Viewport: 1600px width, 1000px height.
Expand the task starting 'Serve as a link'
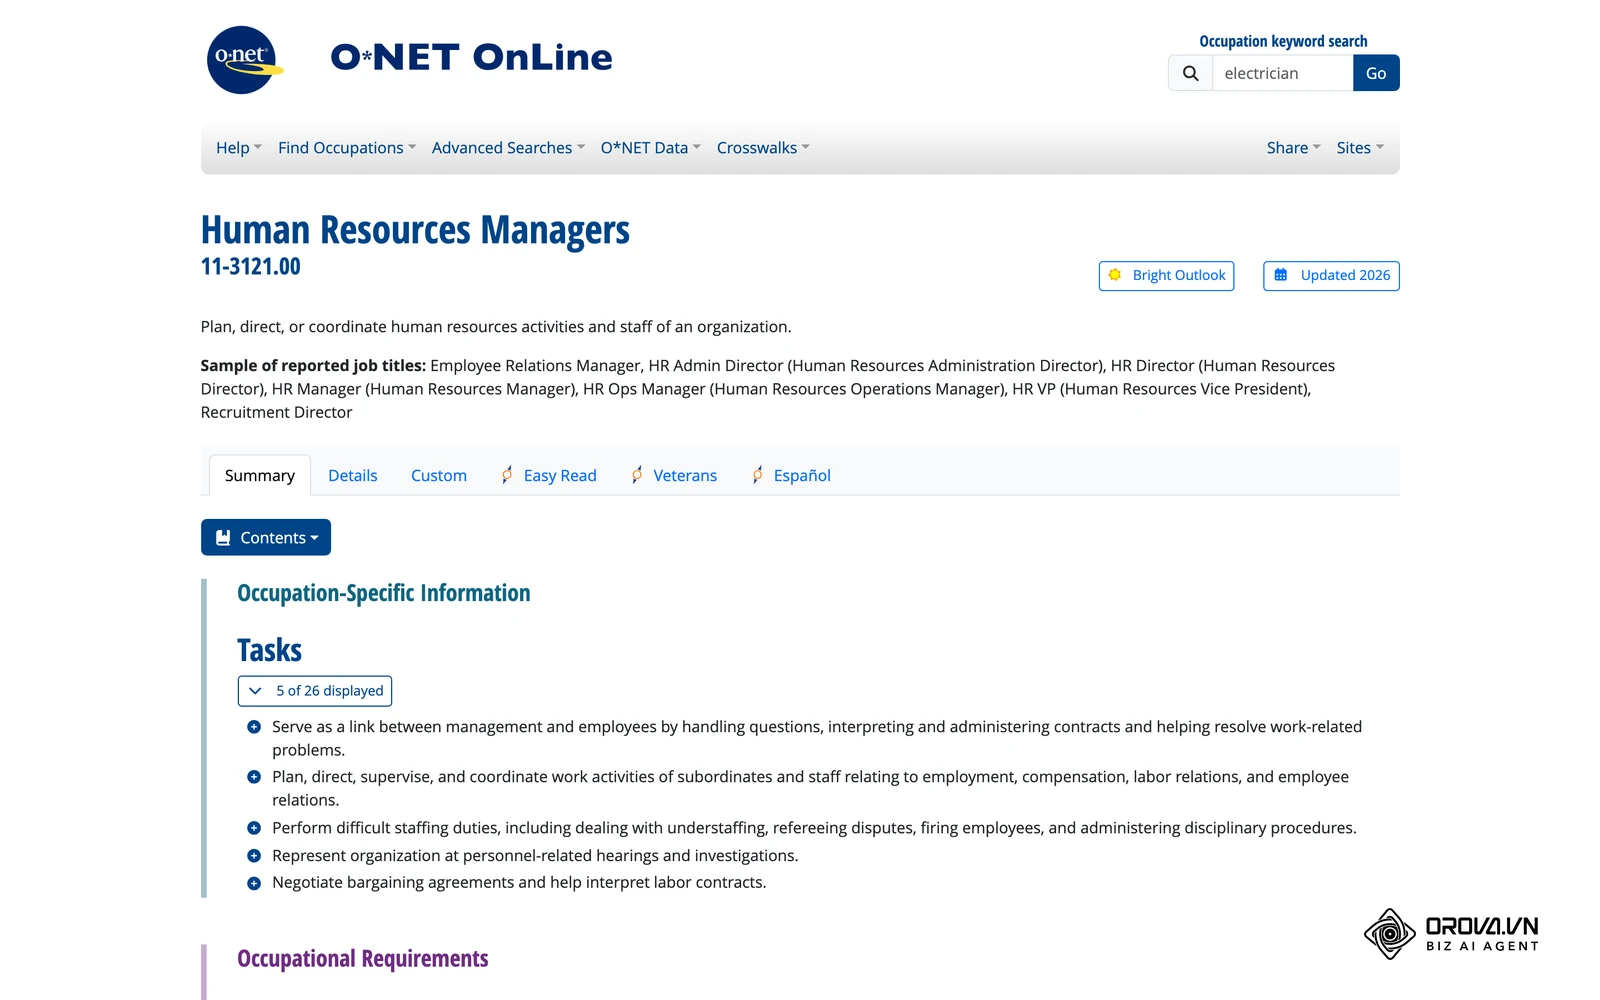(x=254, y=727)
